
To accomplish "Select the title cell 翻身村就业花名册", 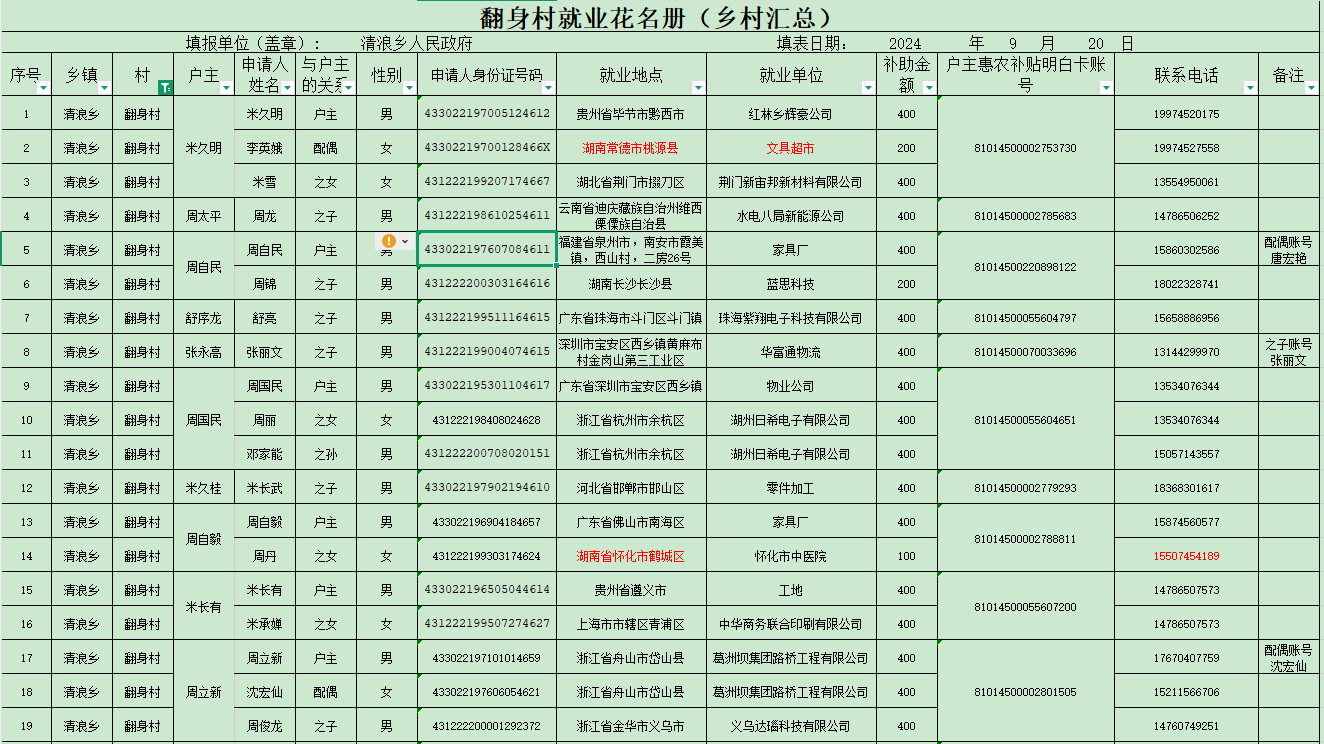I will click(x=659, y=17).
